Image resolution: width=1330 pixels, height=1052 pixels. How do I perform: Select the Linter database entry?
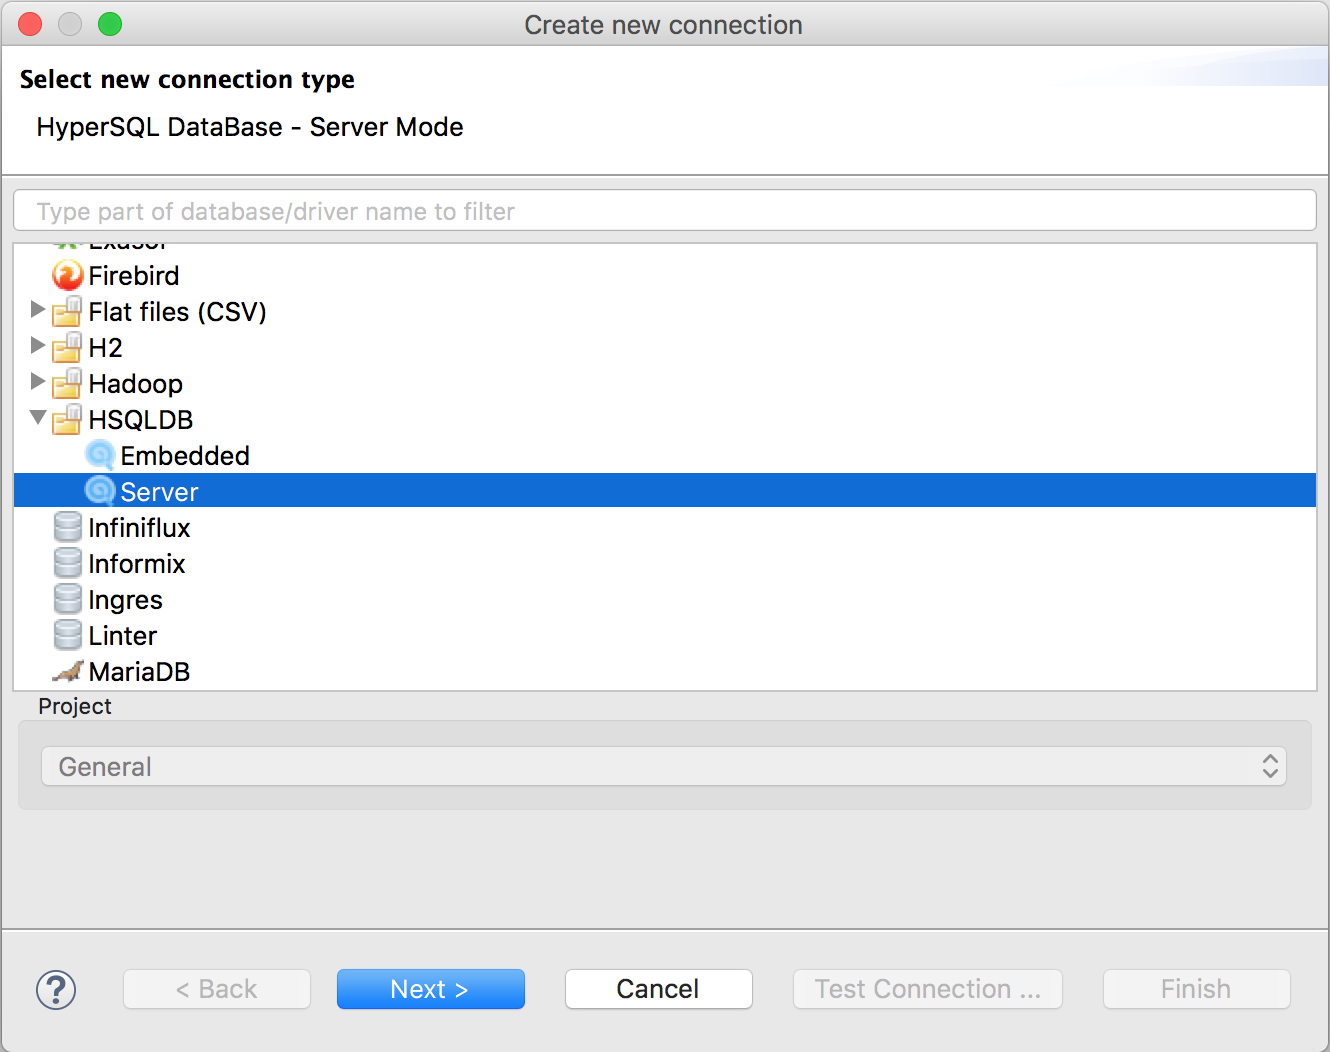click(122, 635)
